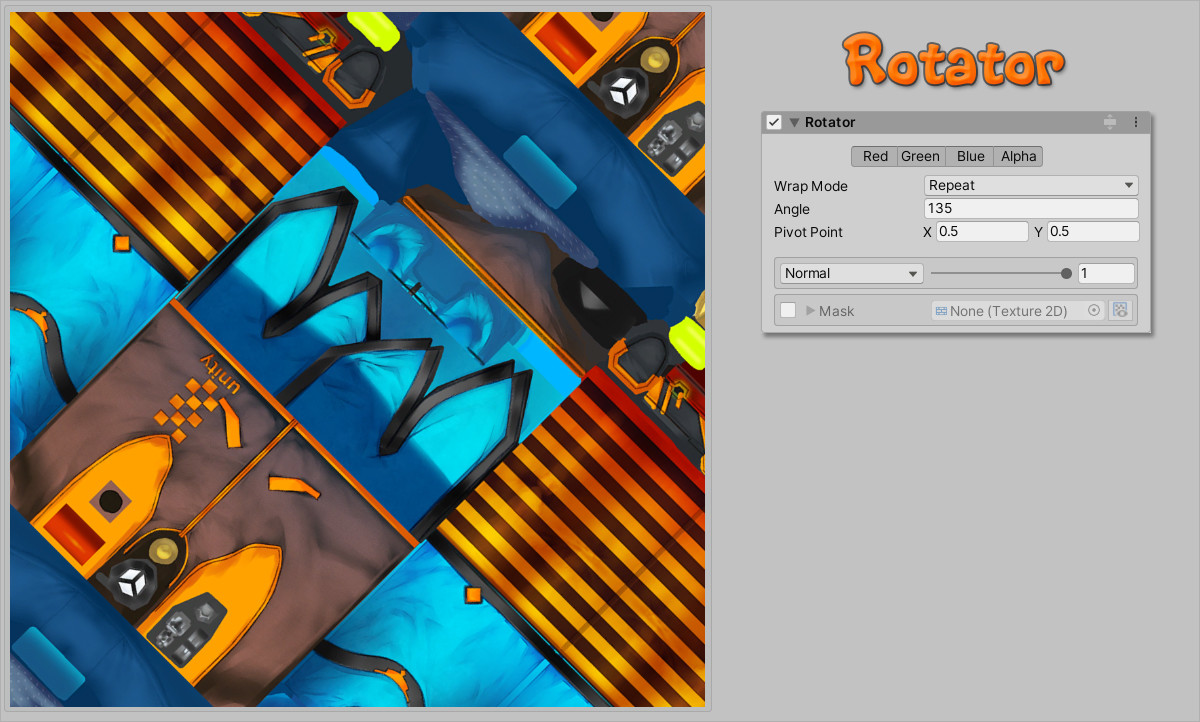Click the Pivot Point label
Image resolution: width=1200 pixels, height=722 pixels.
coord(808,232)
